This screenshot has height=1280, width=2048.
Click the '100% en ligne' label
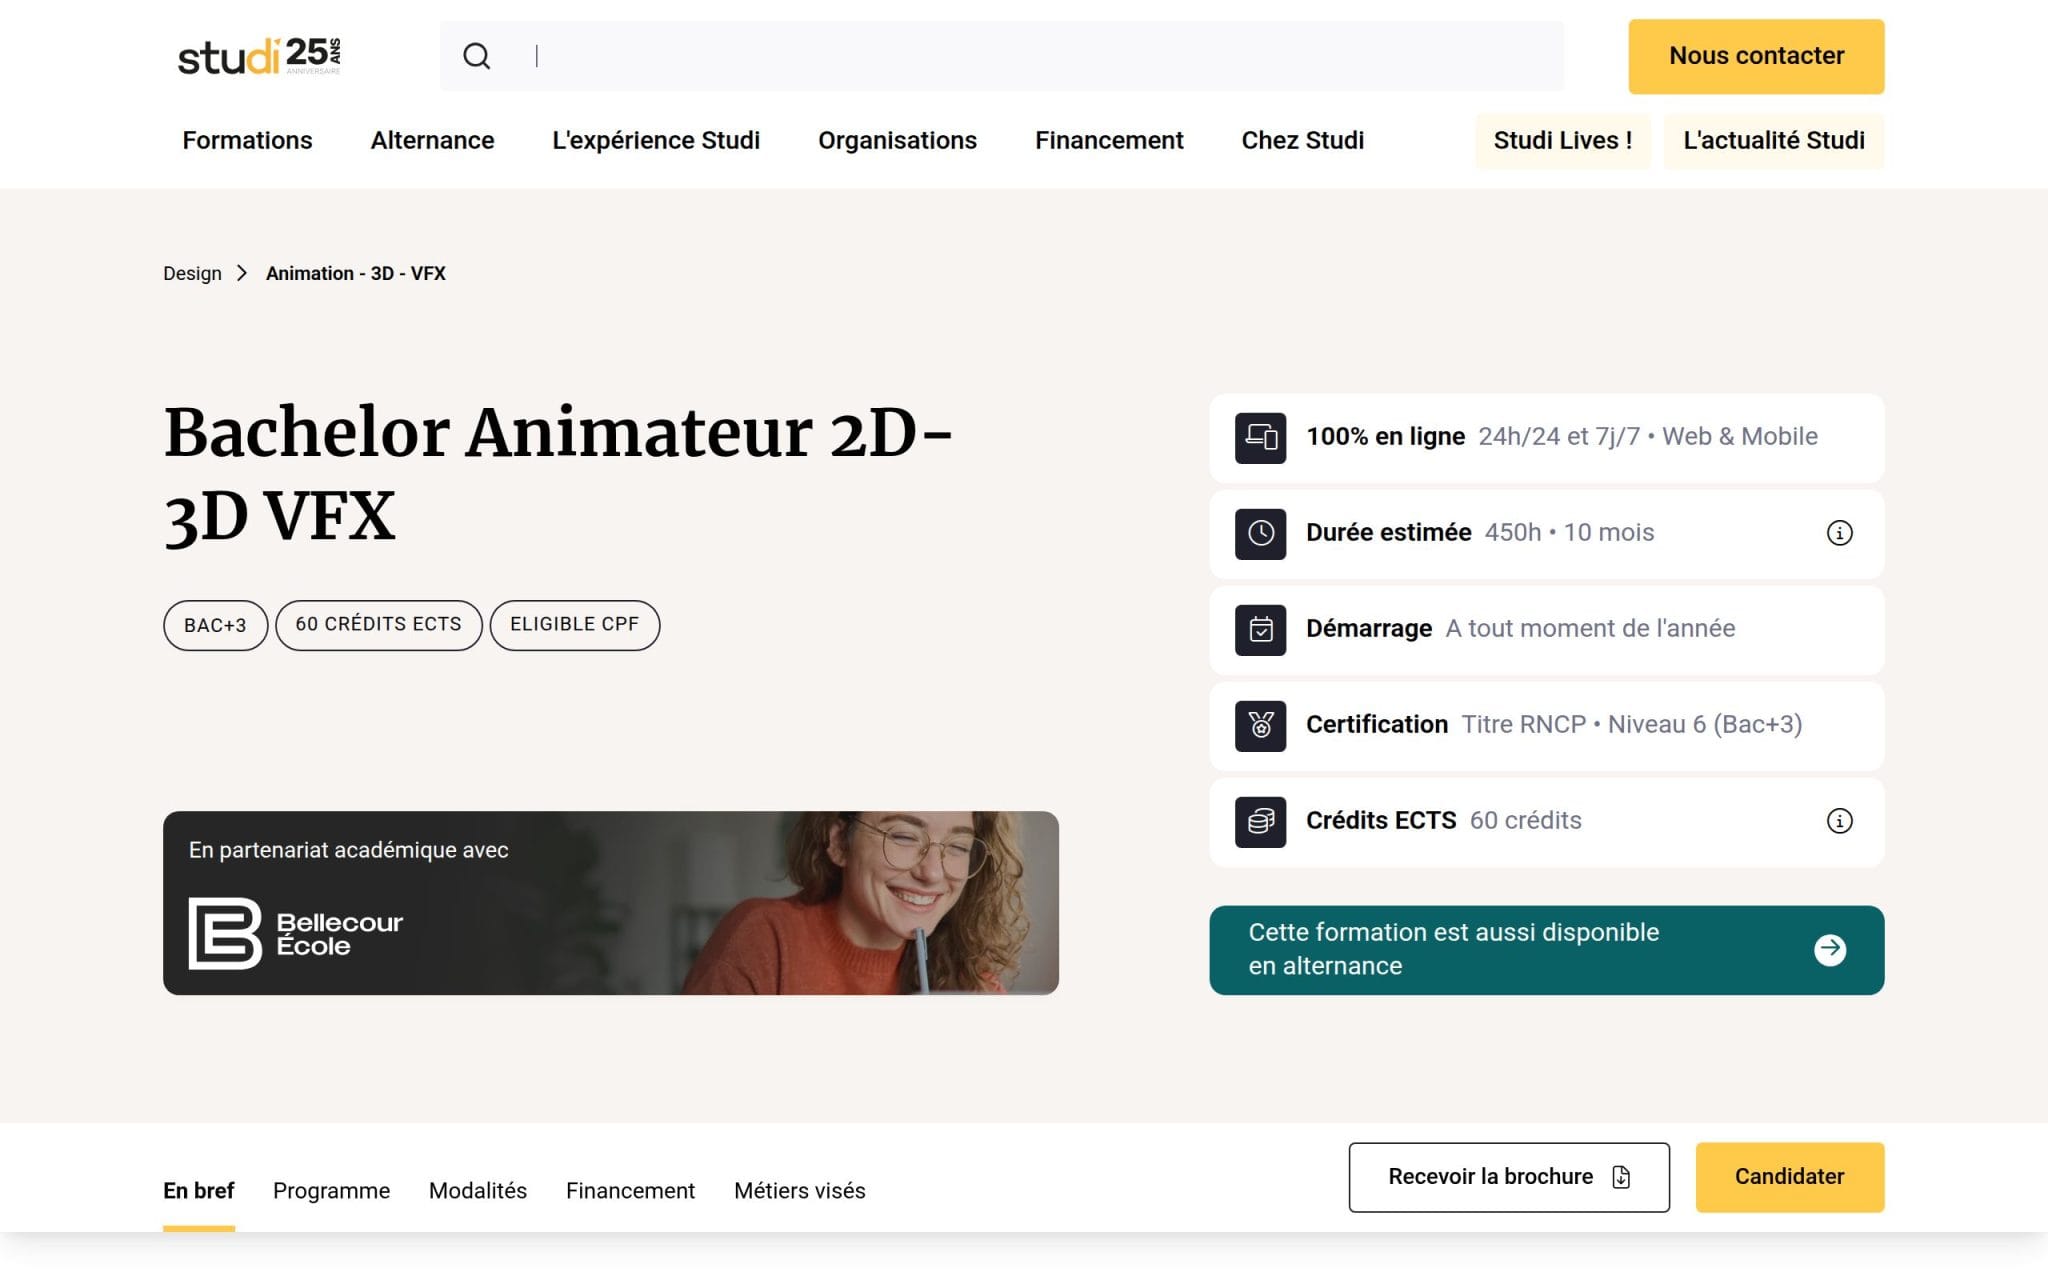click(1385, 437)
